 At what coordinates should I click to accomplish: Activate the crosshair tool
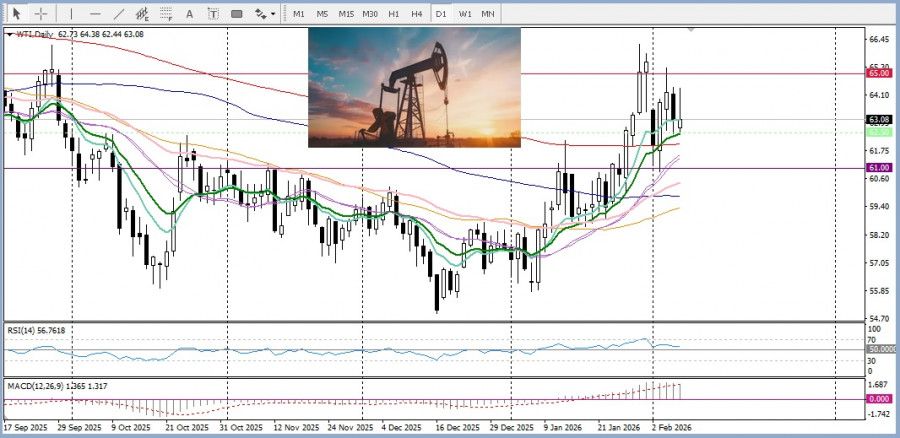pos(41,14)
